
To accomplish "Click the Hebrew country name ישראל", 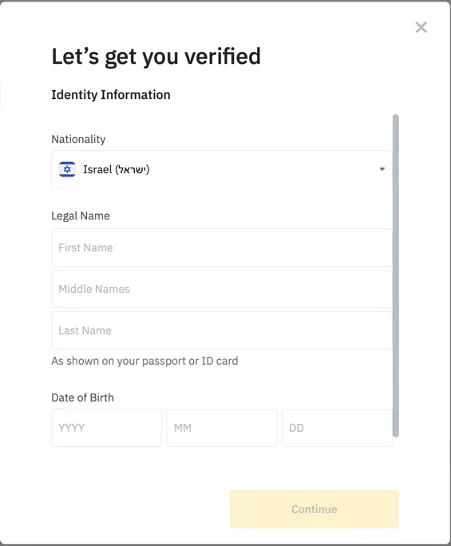I will coord(132,170).
